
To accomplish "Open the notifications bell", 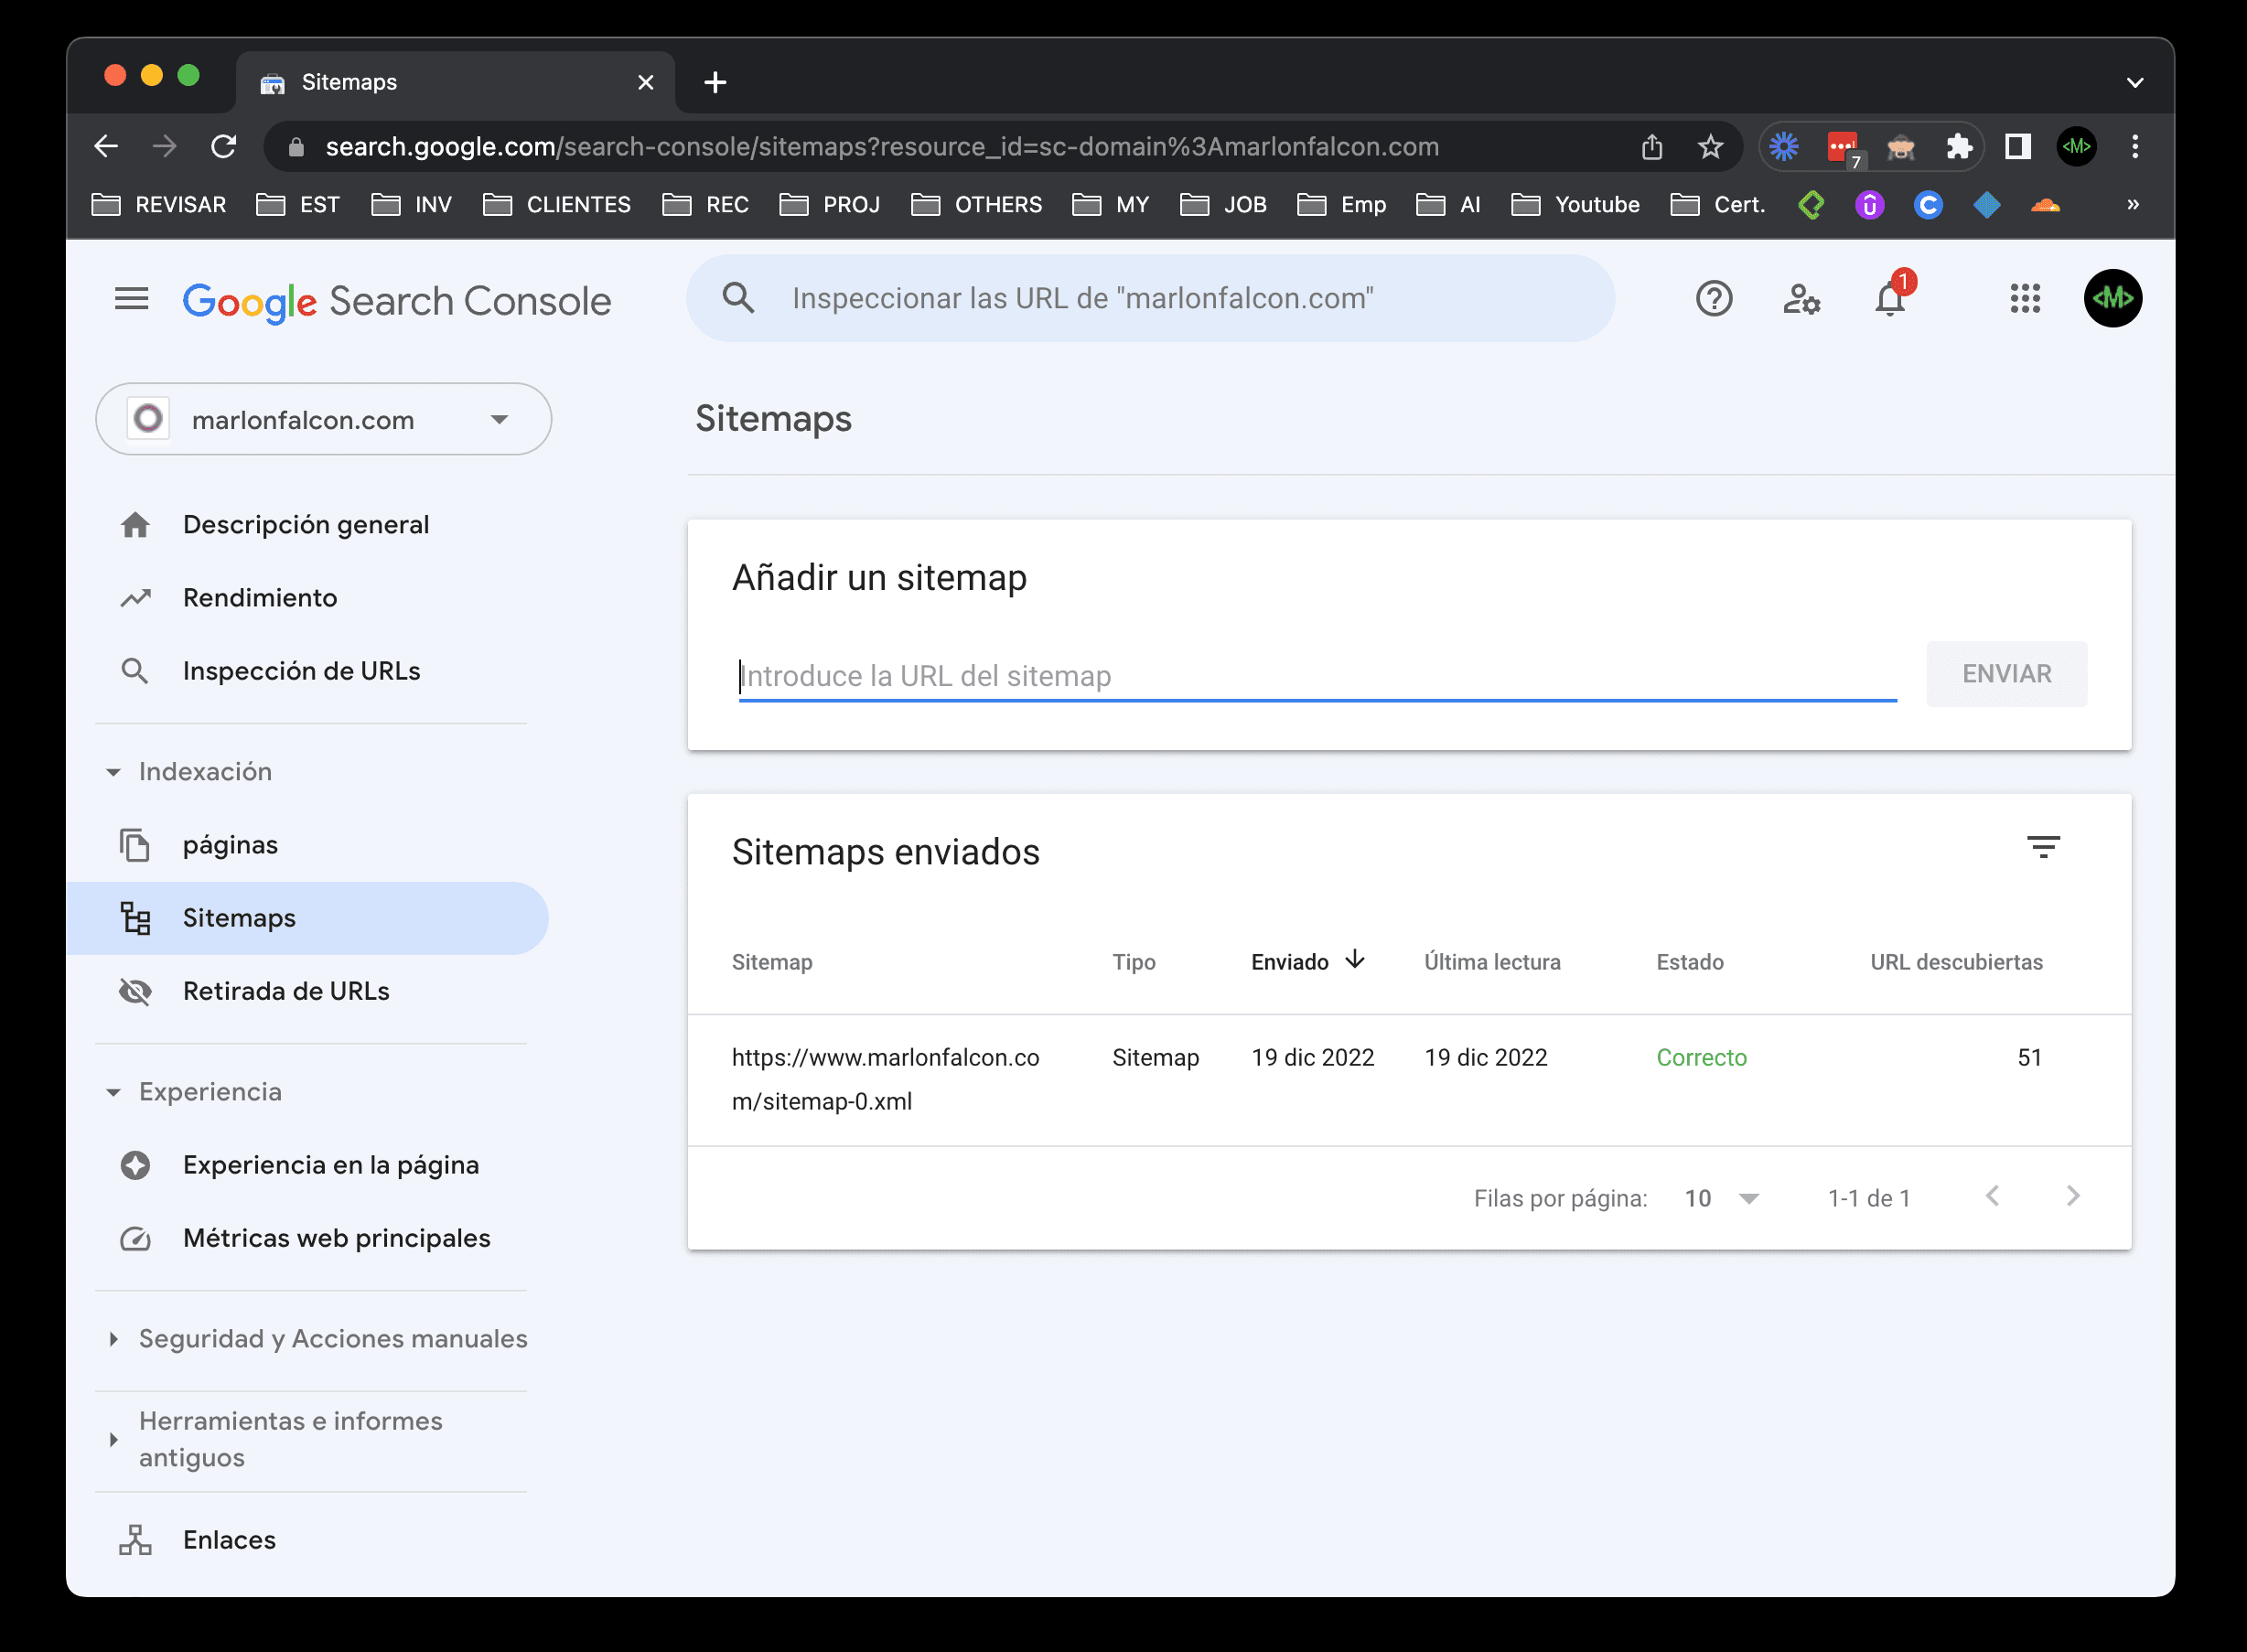I will pos(1890,298).
